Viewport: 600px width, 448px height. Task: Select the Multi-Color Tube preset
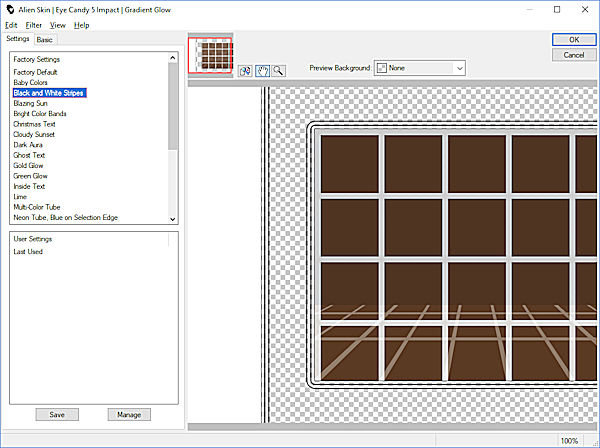coord(37,207)
